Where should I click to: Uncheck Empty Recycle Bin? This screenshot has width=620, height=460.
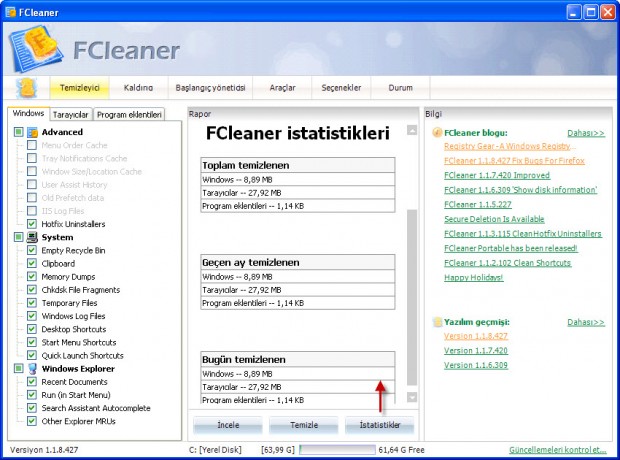(32, 250)
